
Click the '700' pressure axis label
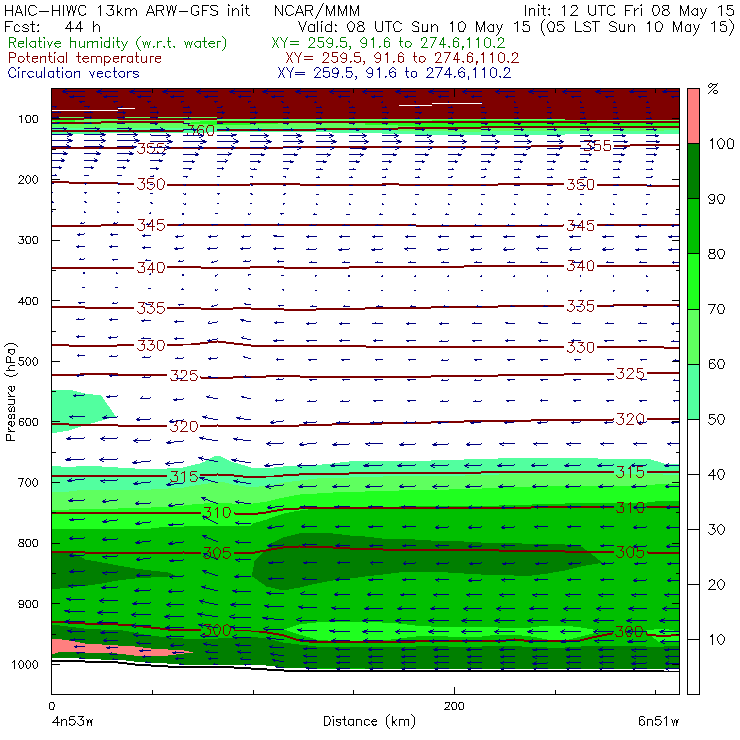tap(28, 483)
